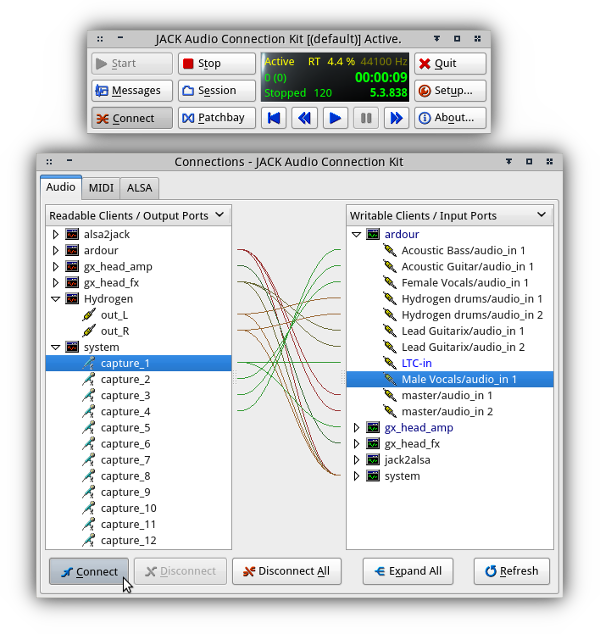The height and width of the screenshot is (634, 600).
Task: Open the Setup dialog
Action: pyautogui.click(x=451, y=91)
